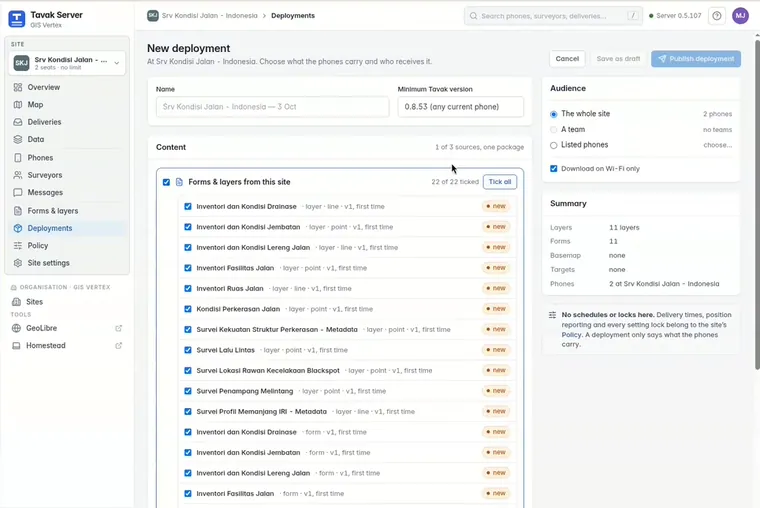760x508 pixels.
Task: Click Server 0.5.107 status indicator
Action: click(x=675, y=16)
